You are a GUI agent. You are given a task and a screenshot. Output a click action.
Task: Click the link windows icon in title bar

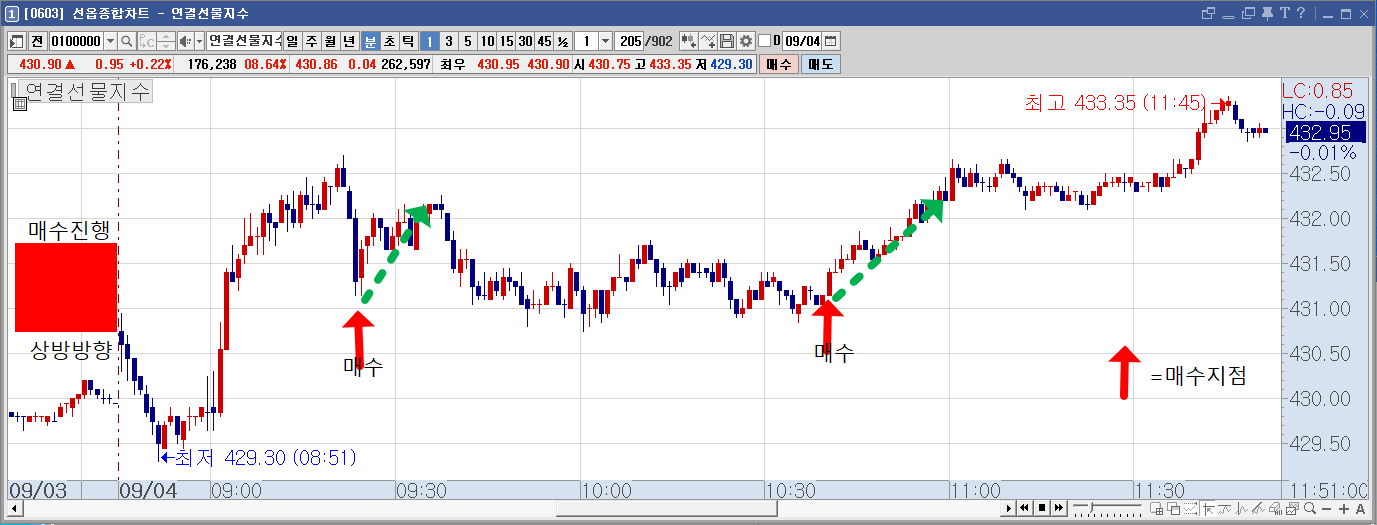pyautogui.click(x=1208, y=13)
